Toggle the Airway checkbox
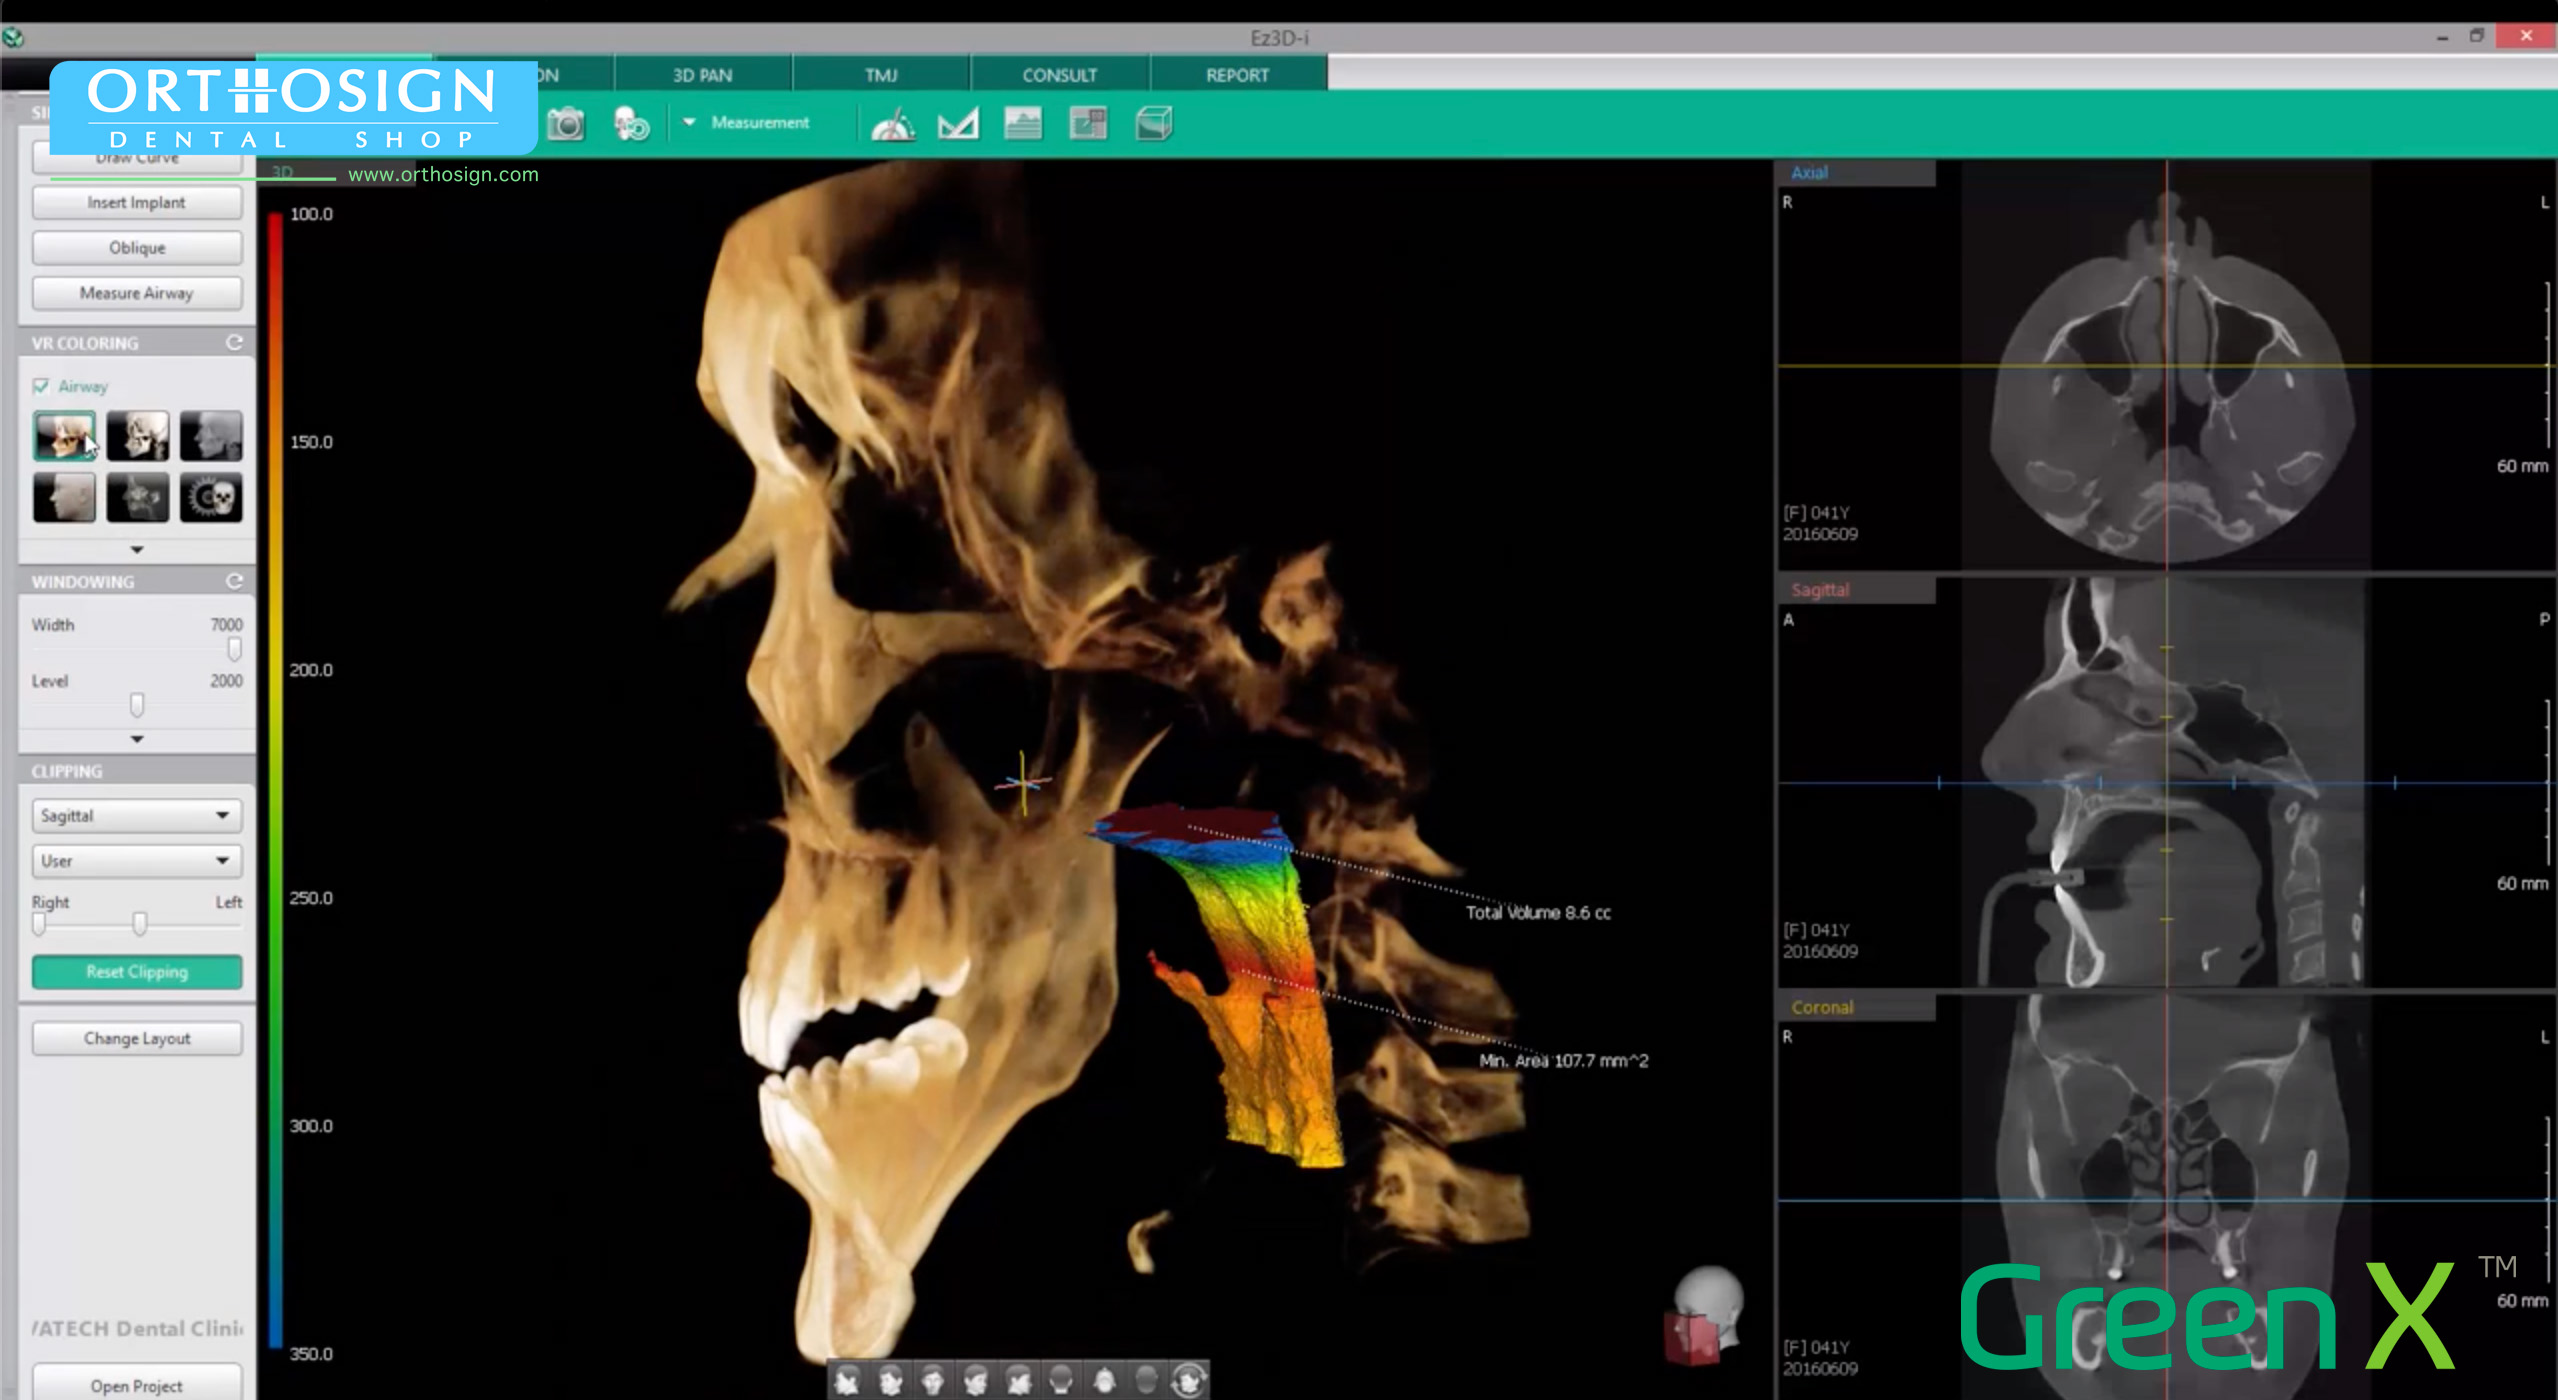This screenshot has width=2558, height=1400. click(x=41, y=386)
